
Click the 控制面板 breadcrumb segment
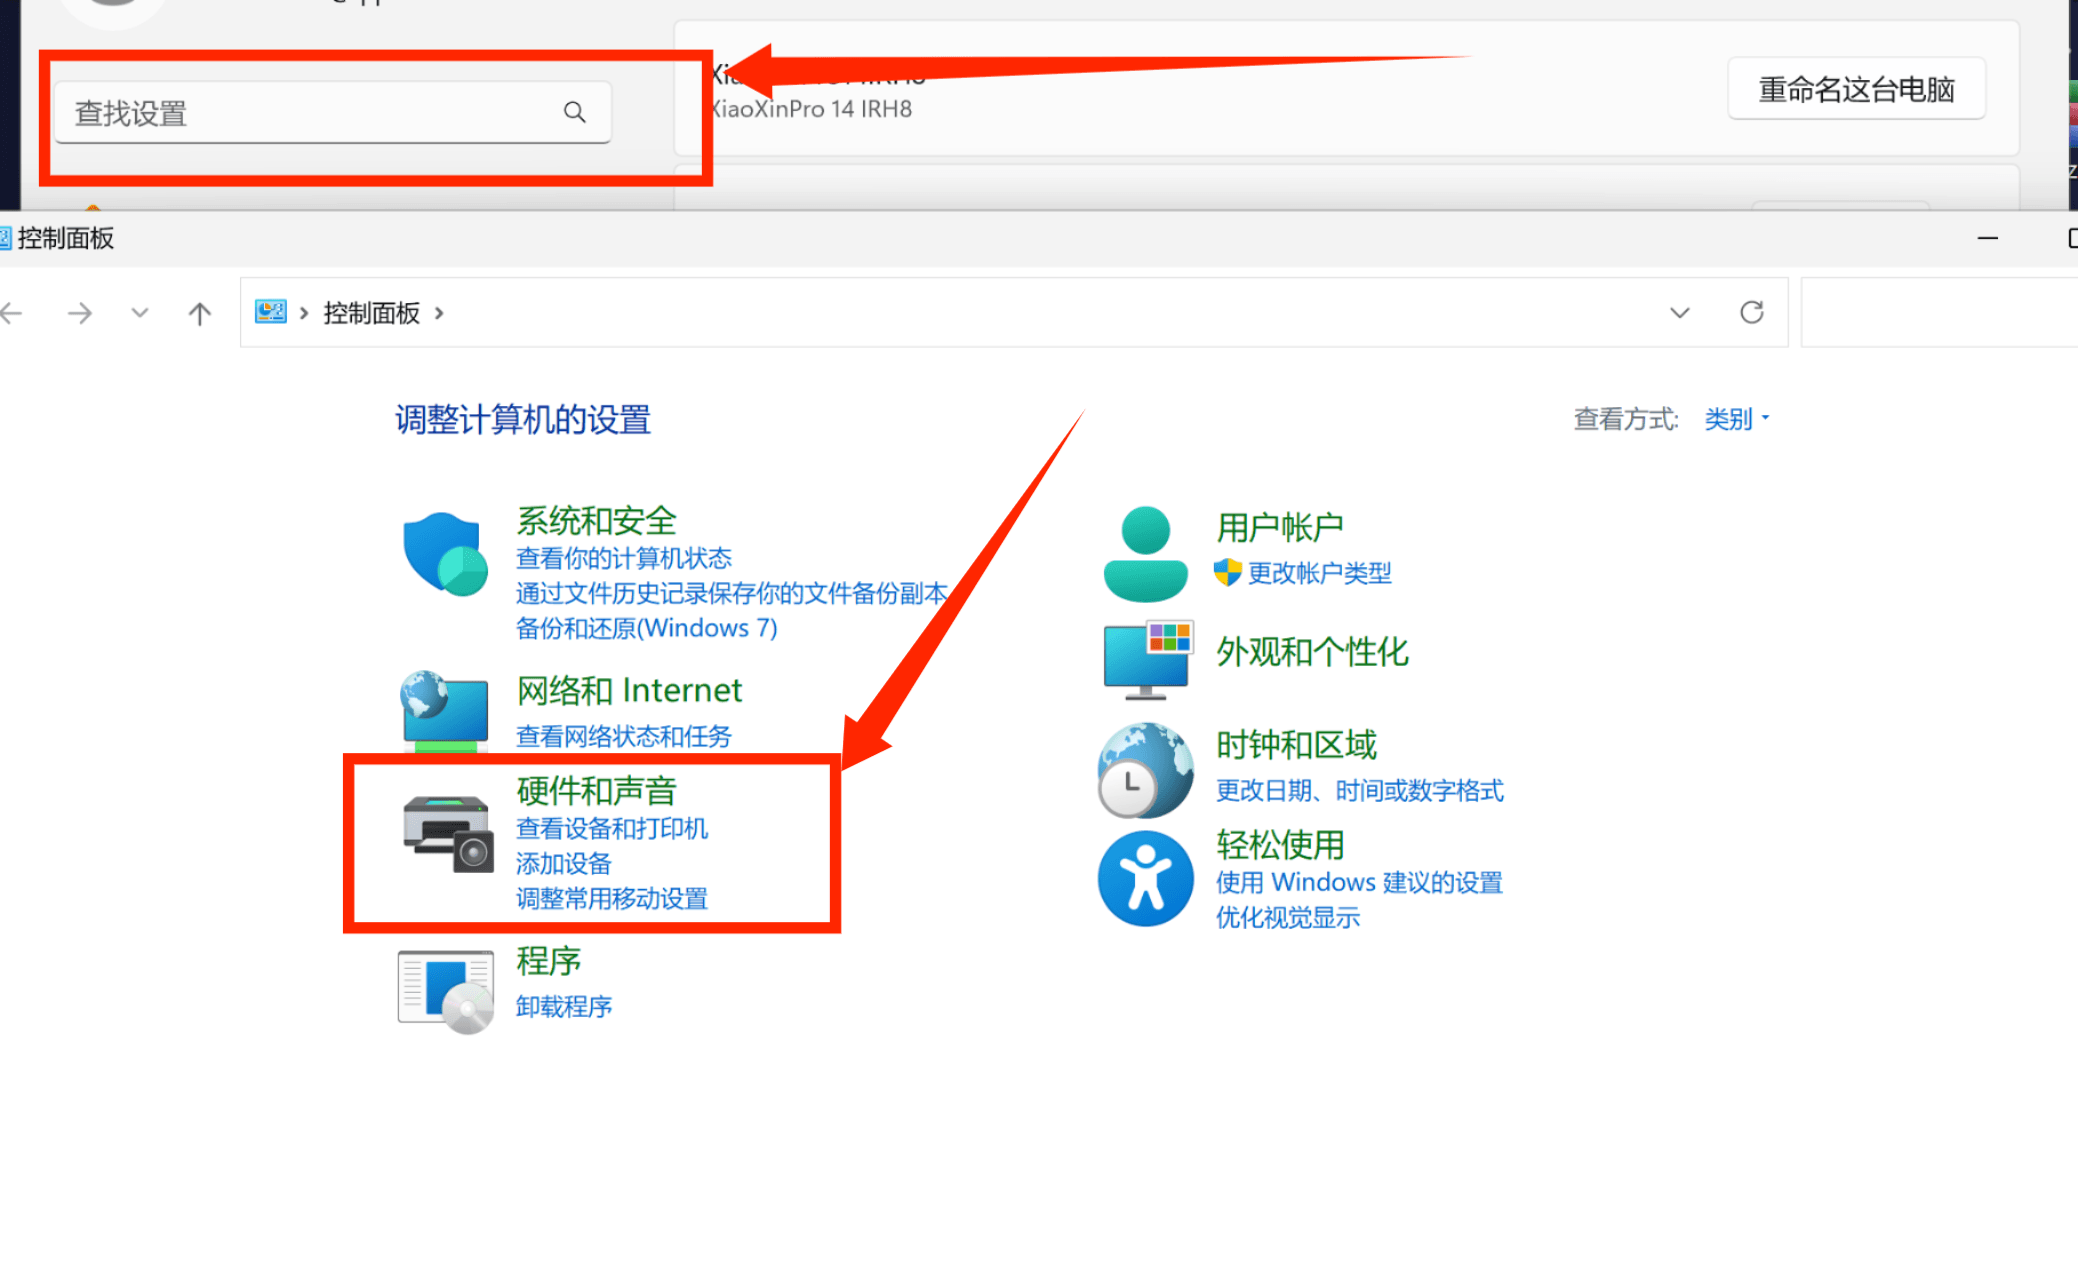(x=371, y=313)
